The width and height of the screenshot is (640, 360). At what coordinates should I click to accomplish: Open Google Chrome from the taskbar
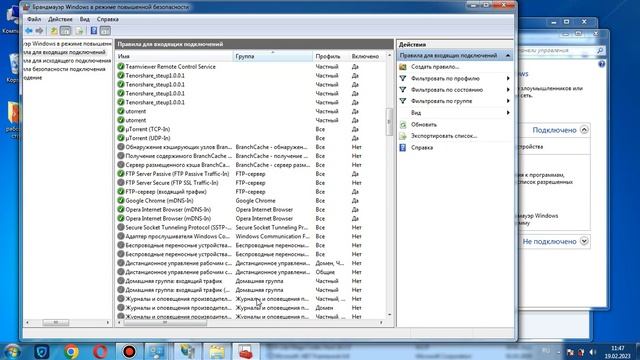71,351
